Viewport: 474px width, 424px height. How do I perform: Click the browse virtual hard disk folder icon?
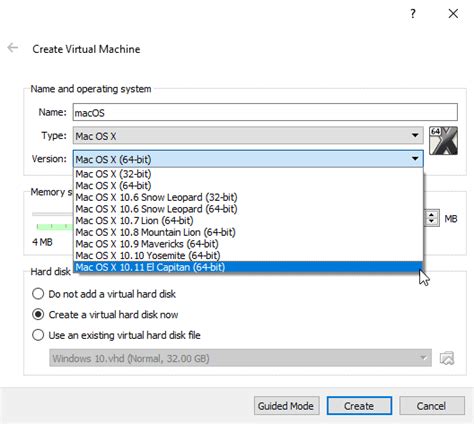pyautogui.click(x=447, y=358)
